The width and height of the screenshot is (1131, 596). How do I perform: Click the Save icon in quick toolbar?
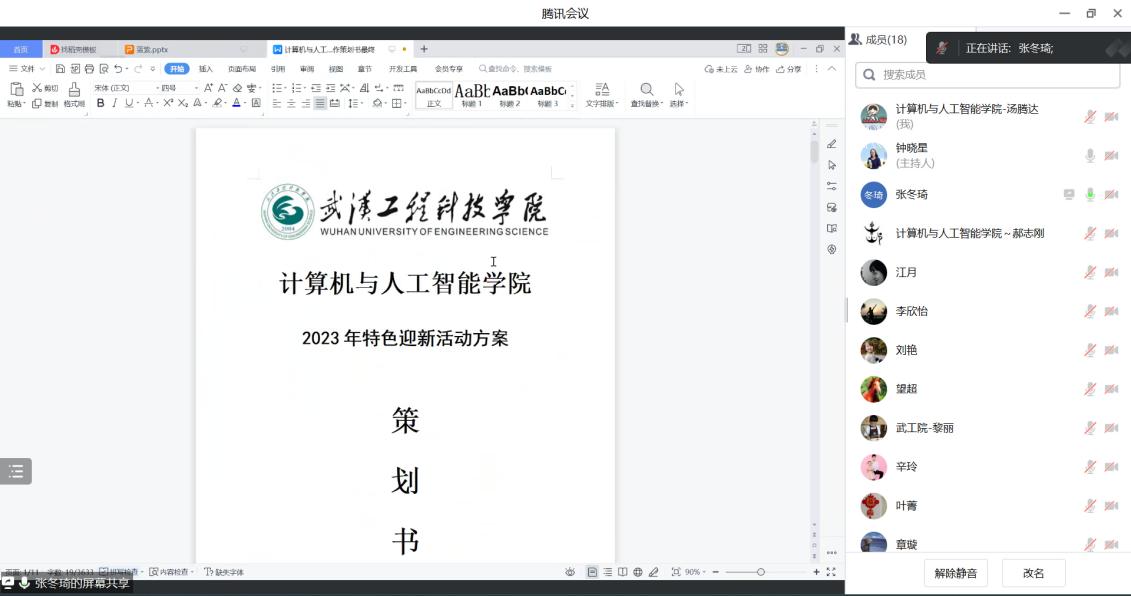[60, 69]
